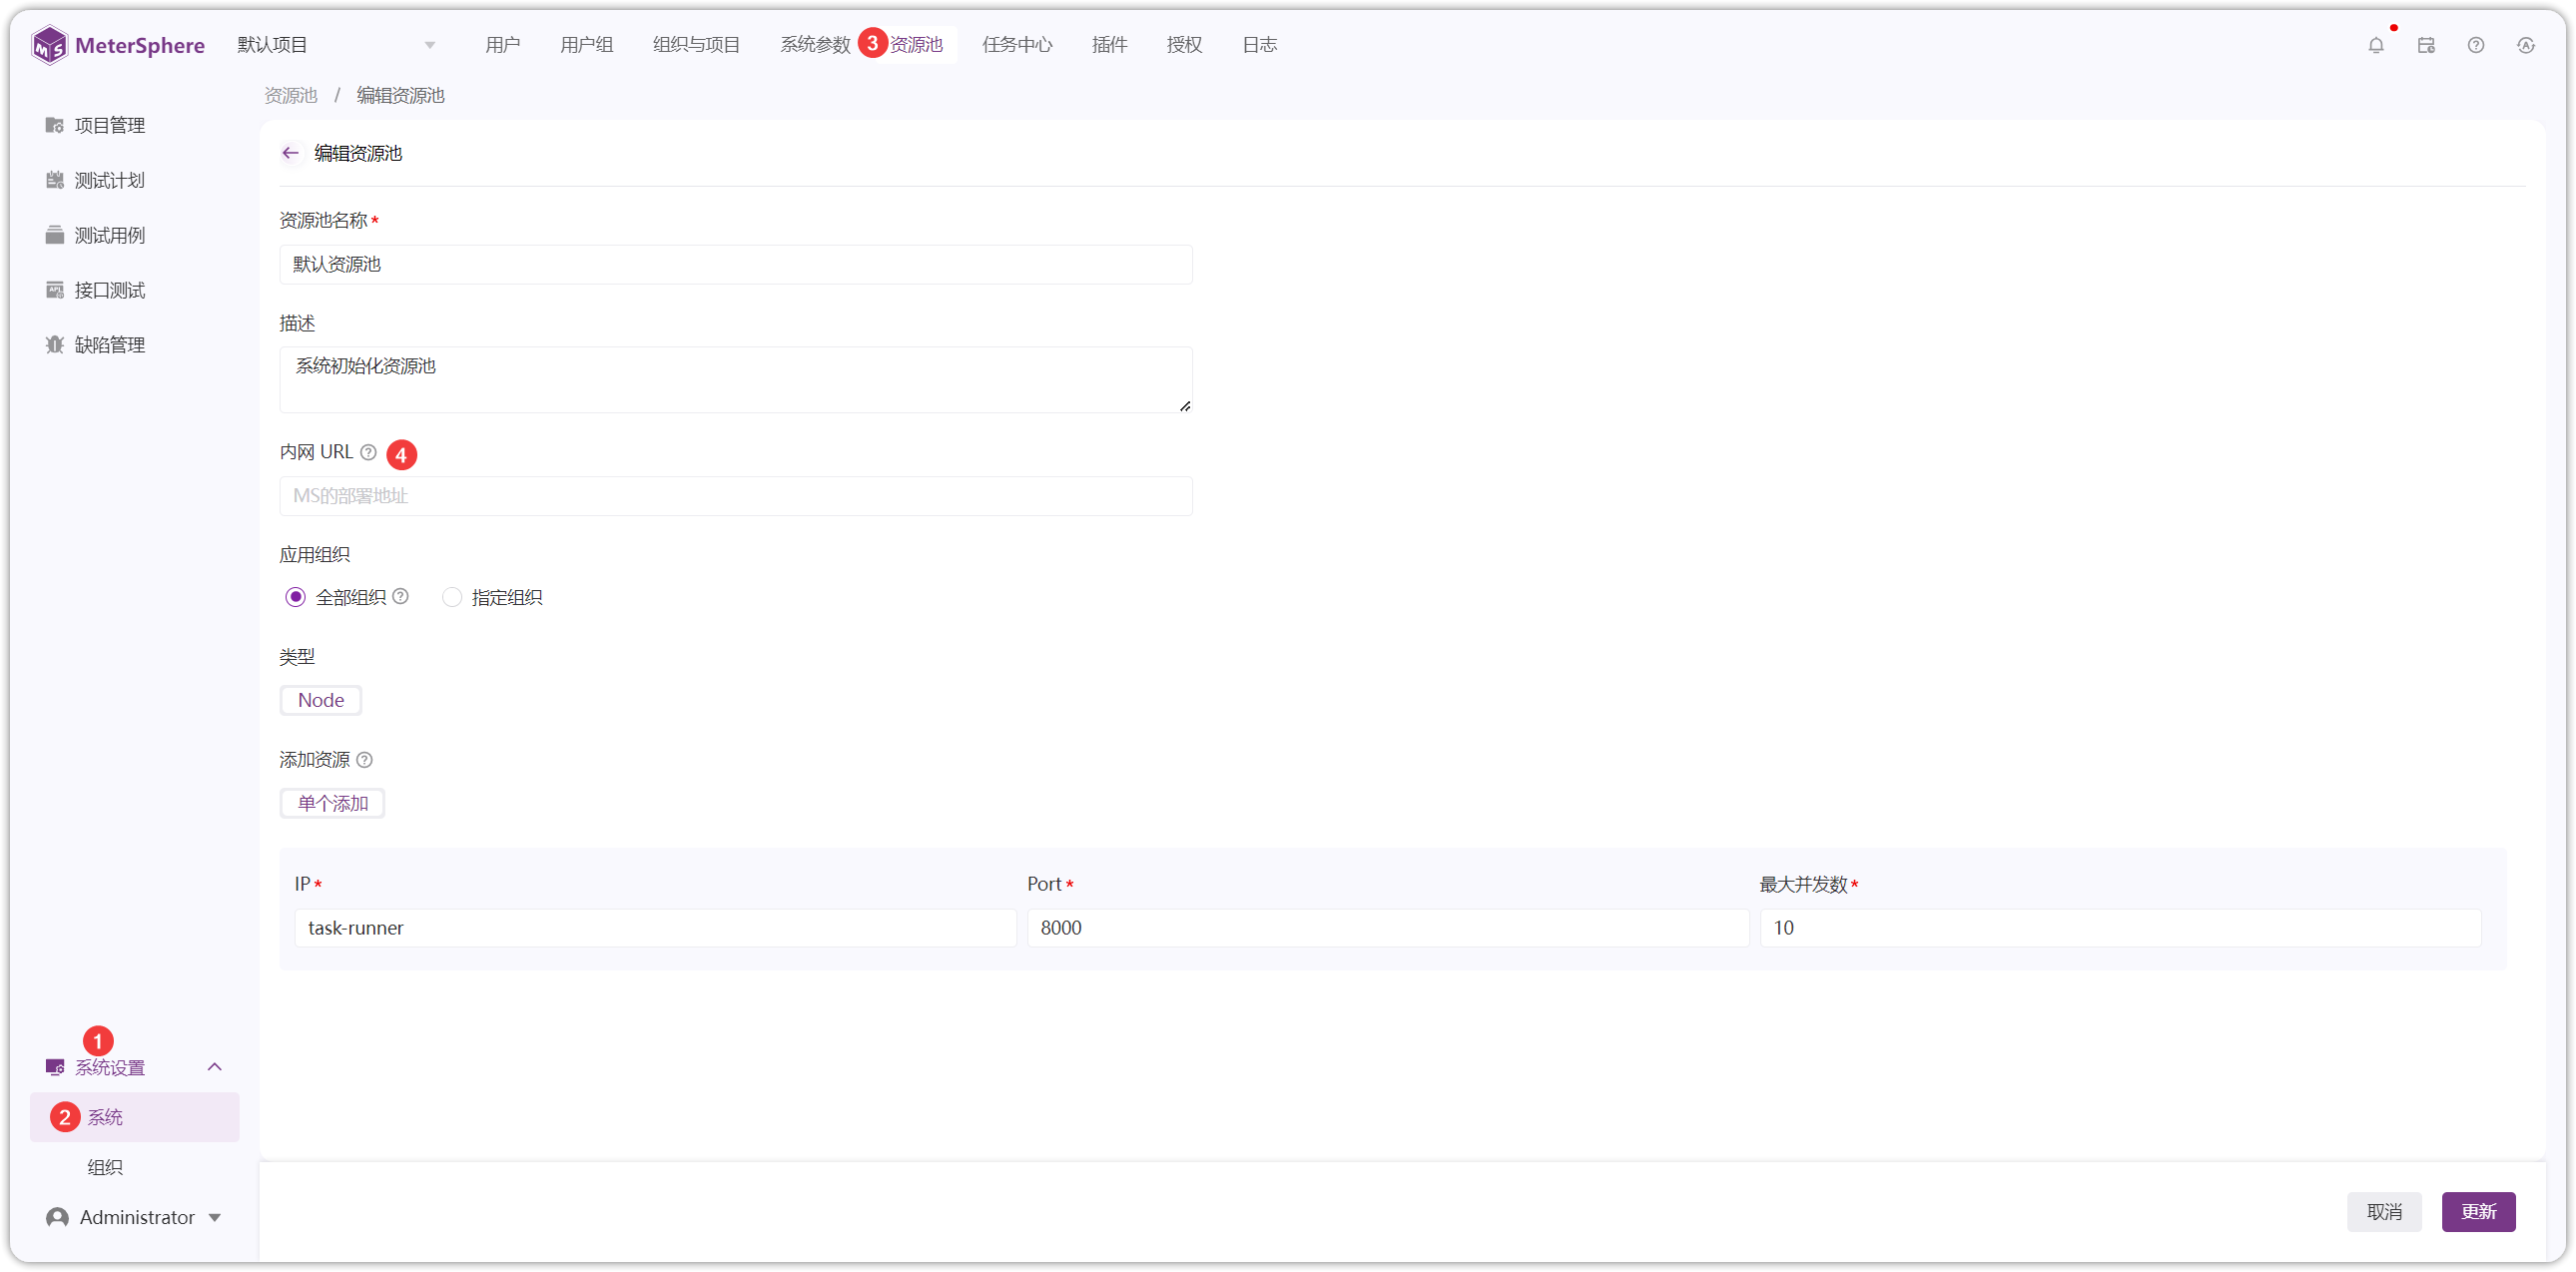
Task: Select the 指定组织 radio button
Action: (x=452, y=597)
